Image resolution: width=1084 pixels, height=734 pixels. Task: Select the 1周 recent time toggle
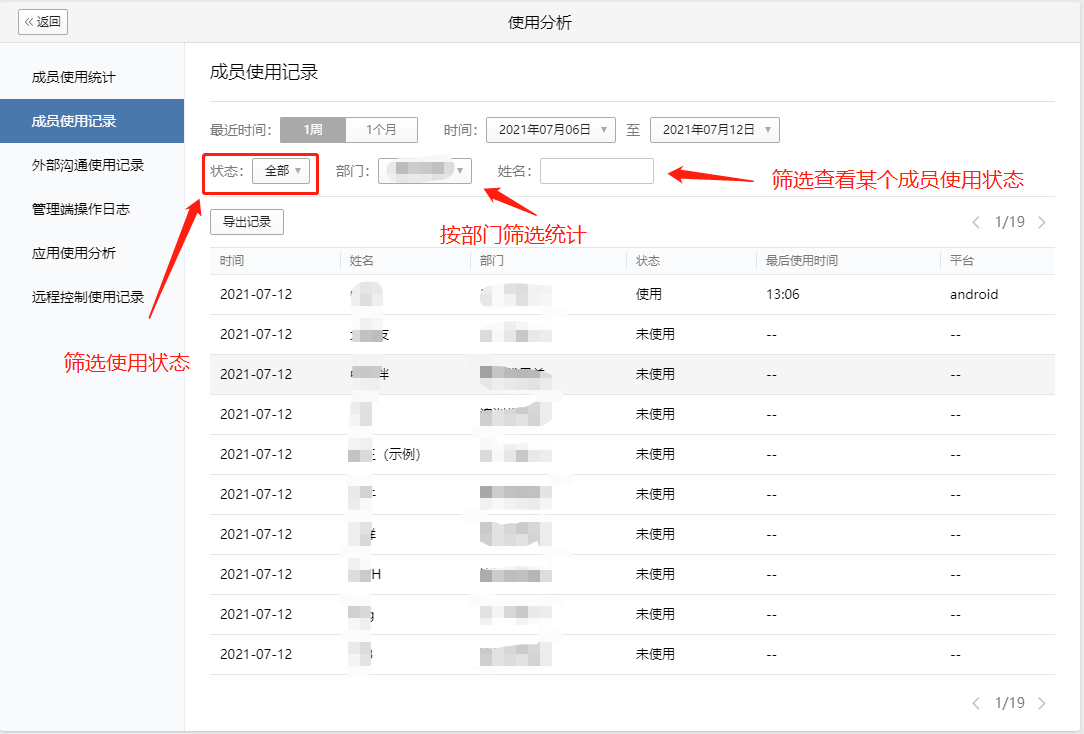[x=312, y=130]
